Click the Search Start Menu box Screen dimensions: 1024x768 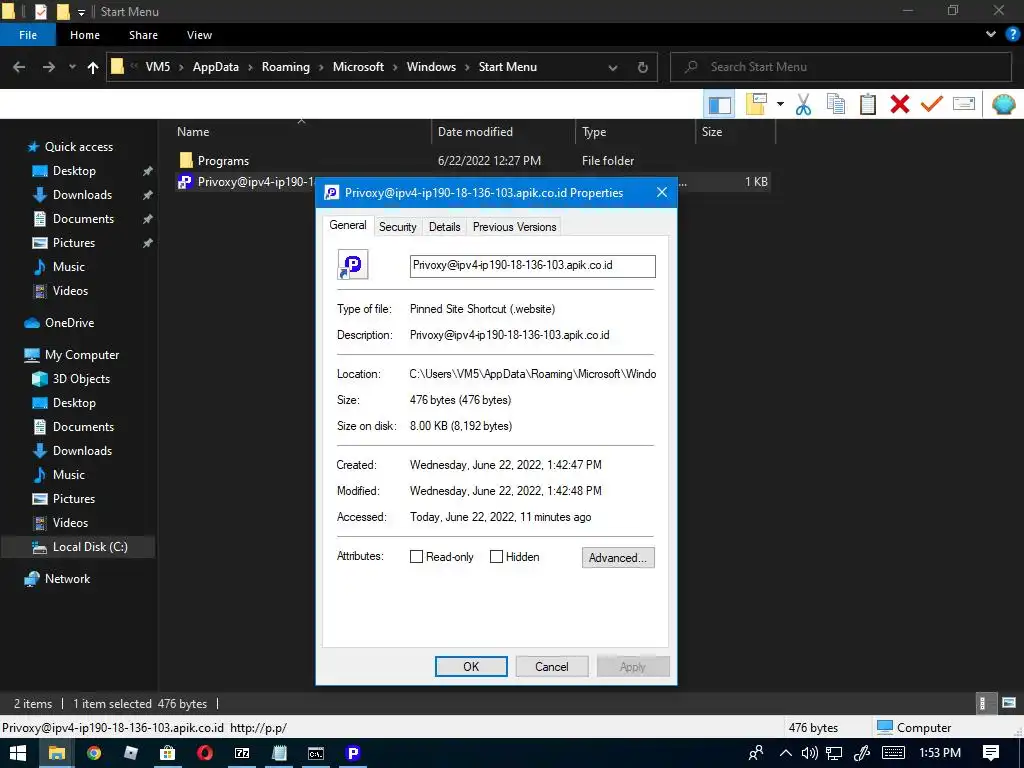(840, 67)
